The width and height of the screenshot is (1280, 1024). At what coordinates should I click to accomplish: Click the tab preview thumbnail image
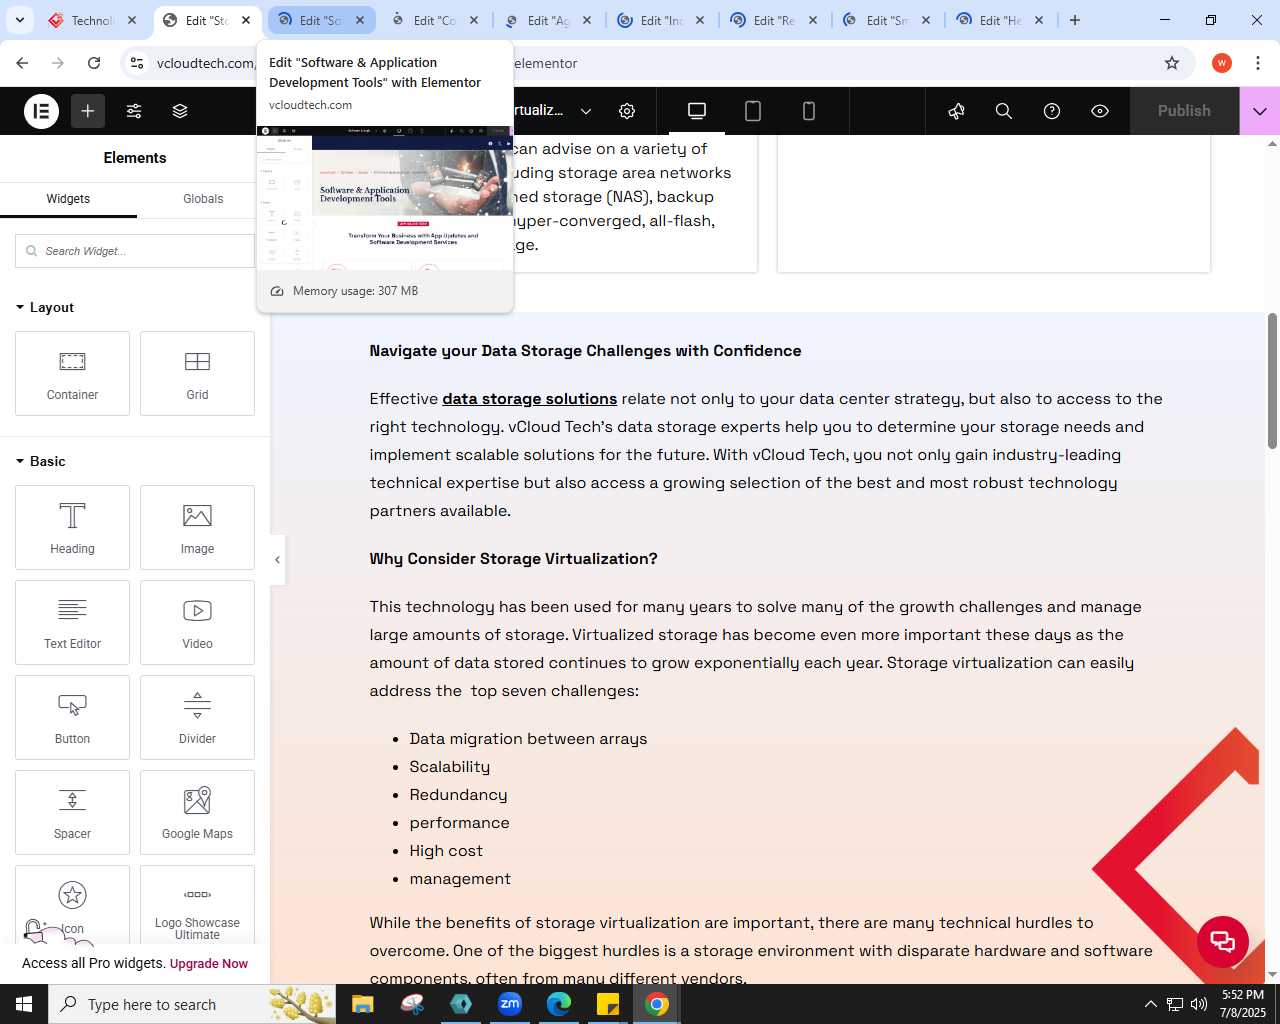(385, 198)
